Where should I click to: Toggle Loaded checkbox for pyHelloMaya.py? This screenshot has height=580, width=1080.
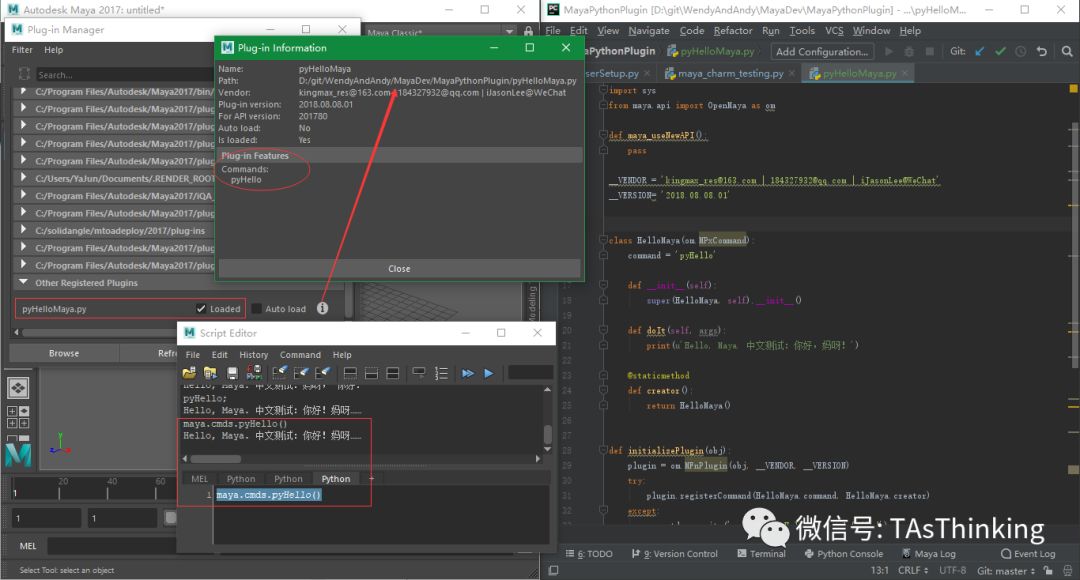pyautogui.click(x=201, y=309)
